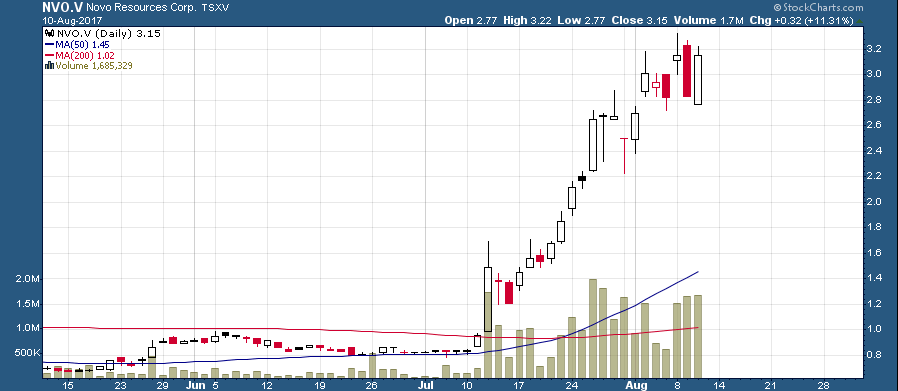Click the 24 date axis label

point(571,385)
